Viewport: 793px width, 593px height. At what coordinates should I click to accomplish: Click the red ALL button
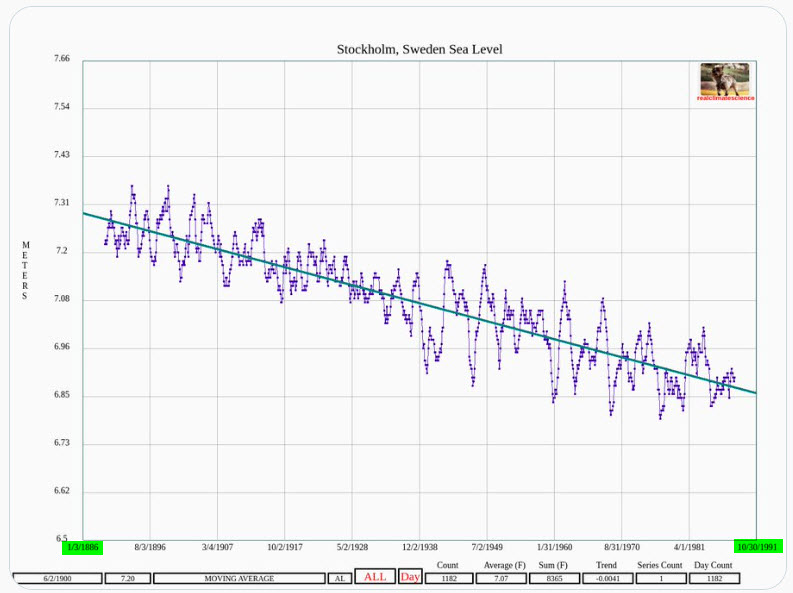[x=375, y=577]
